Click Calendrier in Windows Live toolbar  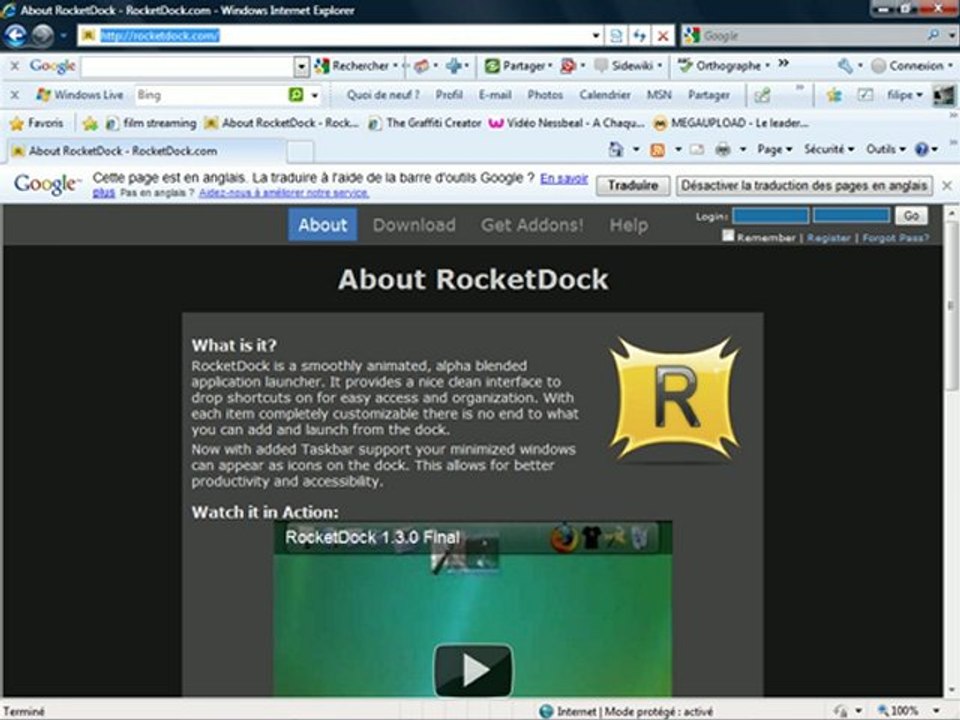tap(605, 95)
